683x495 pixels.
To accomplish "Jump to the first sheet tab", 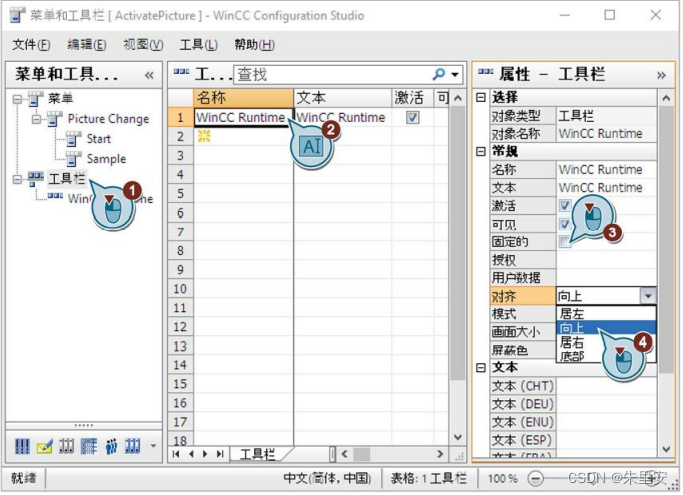I will click(x=176, y=454).
